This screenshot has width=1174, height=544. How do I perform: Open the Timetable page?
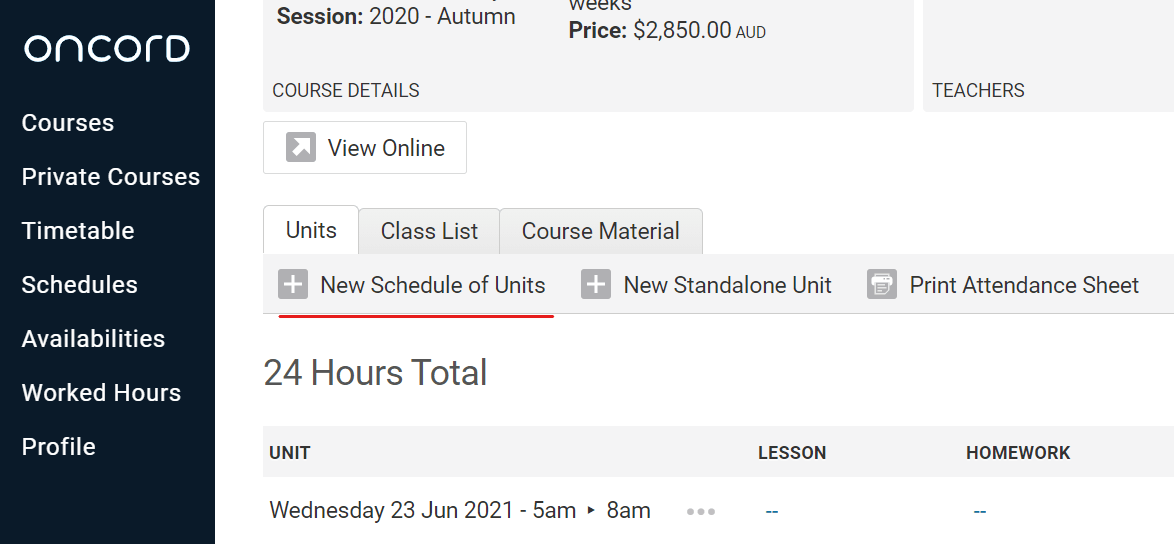click(78, 231)
